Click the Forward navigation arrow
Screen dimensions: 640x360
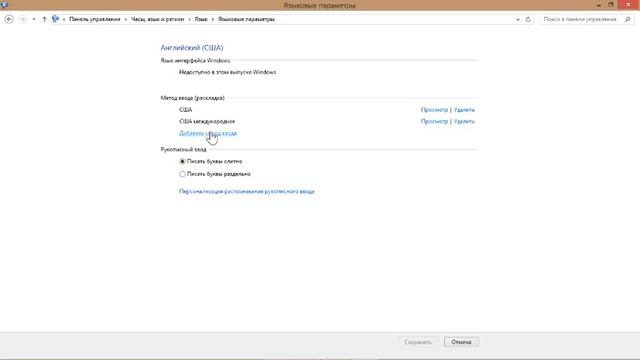[x=23, y=19]
